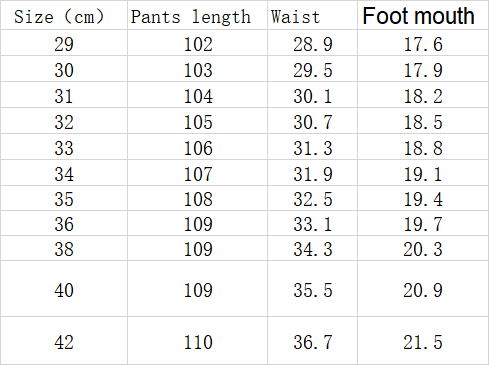Viewport: 489px width, 365px height.
Task: Select the Foot mouth header
Action: coord(423,15)
